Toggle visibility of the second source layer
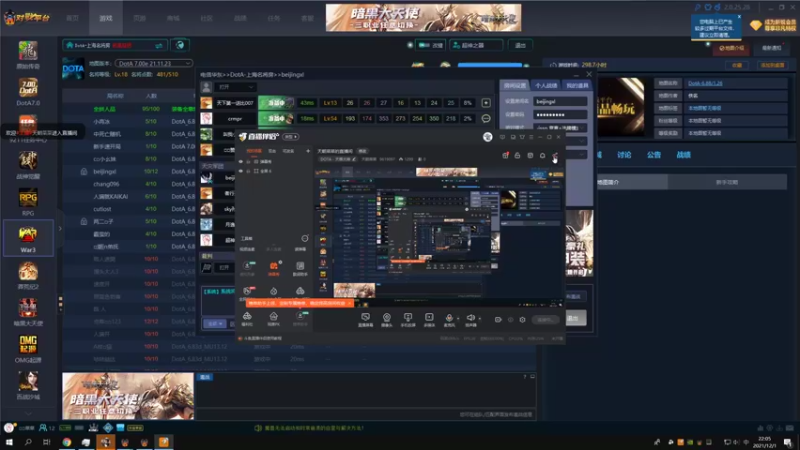The height and width of the screenshot is (450, 800). (241, 171)
